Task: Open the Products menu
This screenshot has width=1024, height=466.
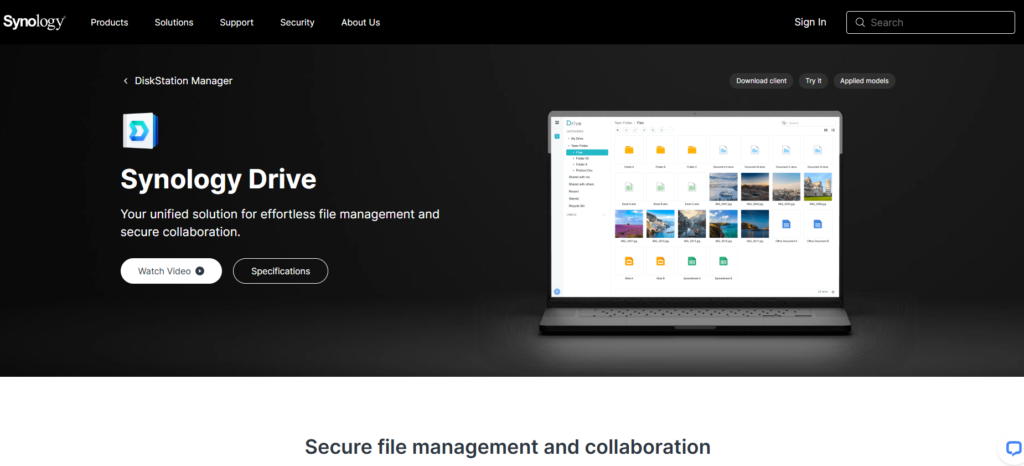Action: (109, 22)
